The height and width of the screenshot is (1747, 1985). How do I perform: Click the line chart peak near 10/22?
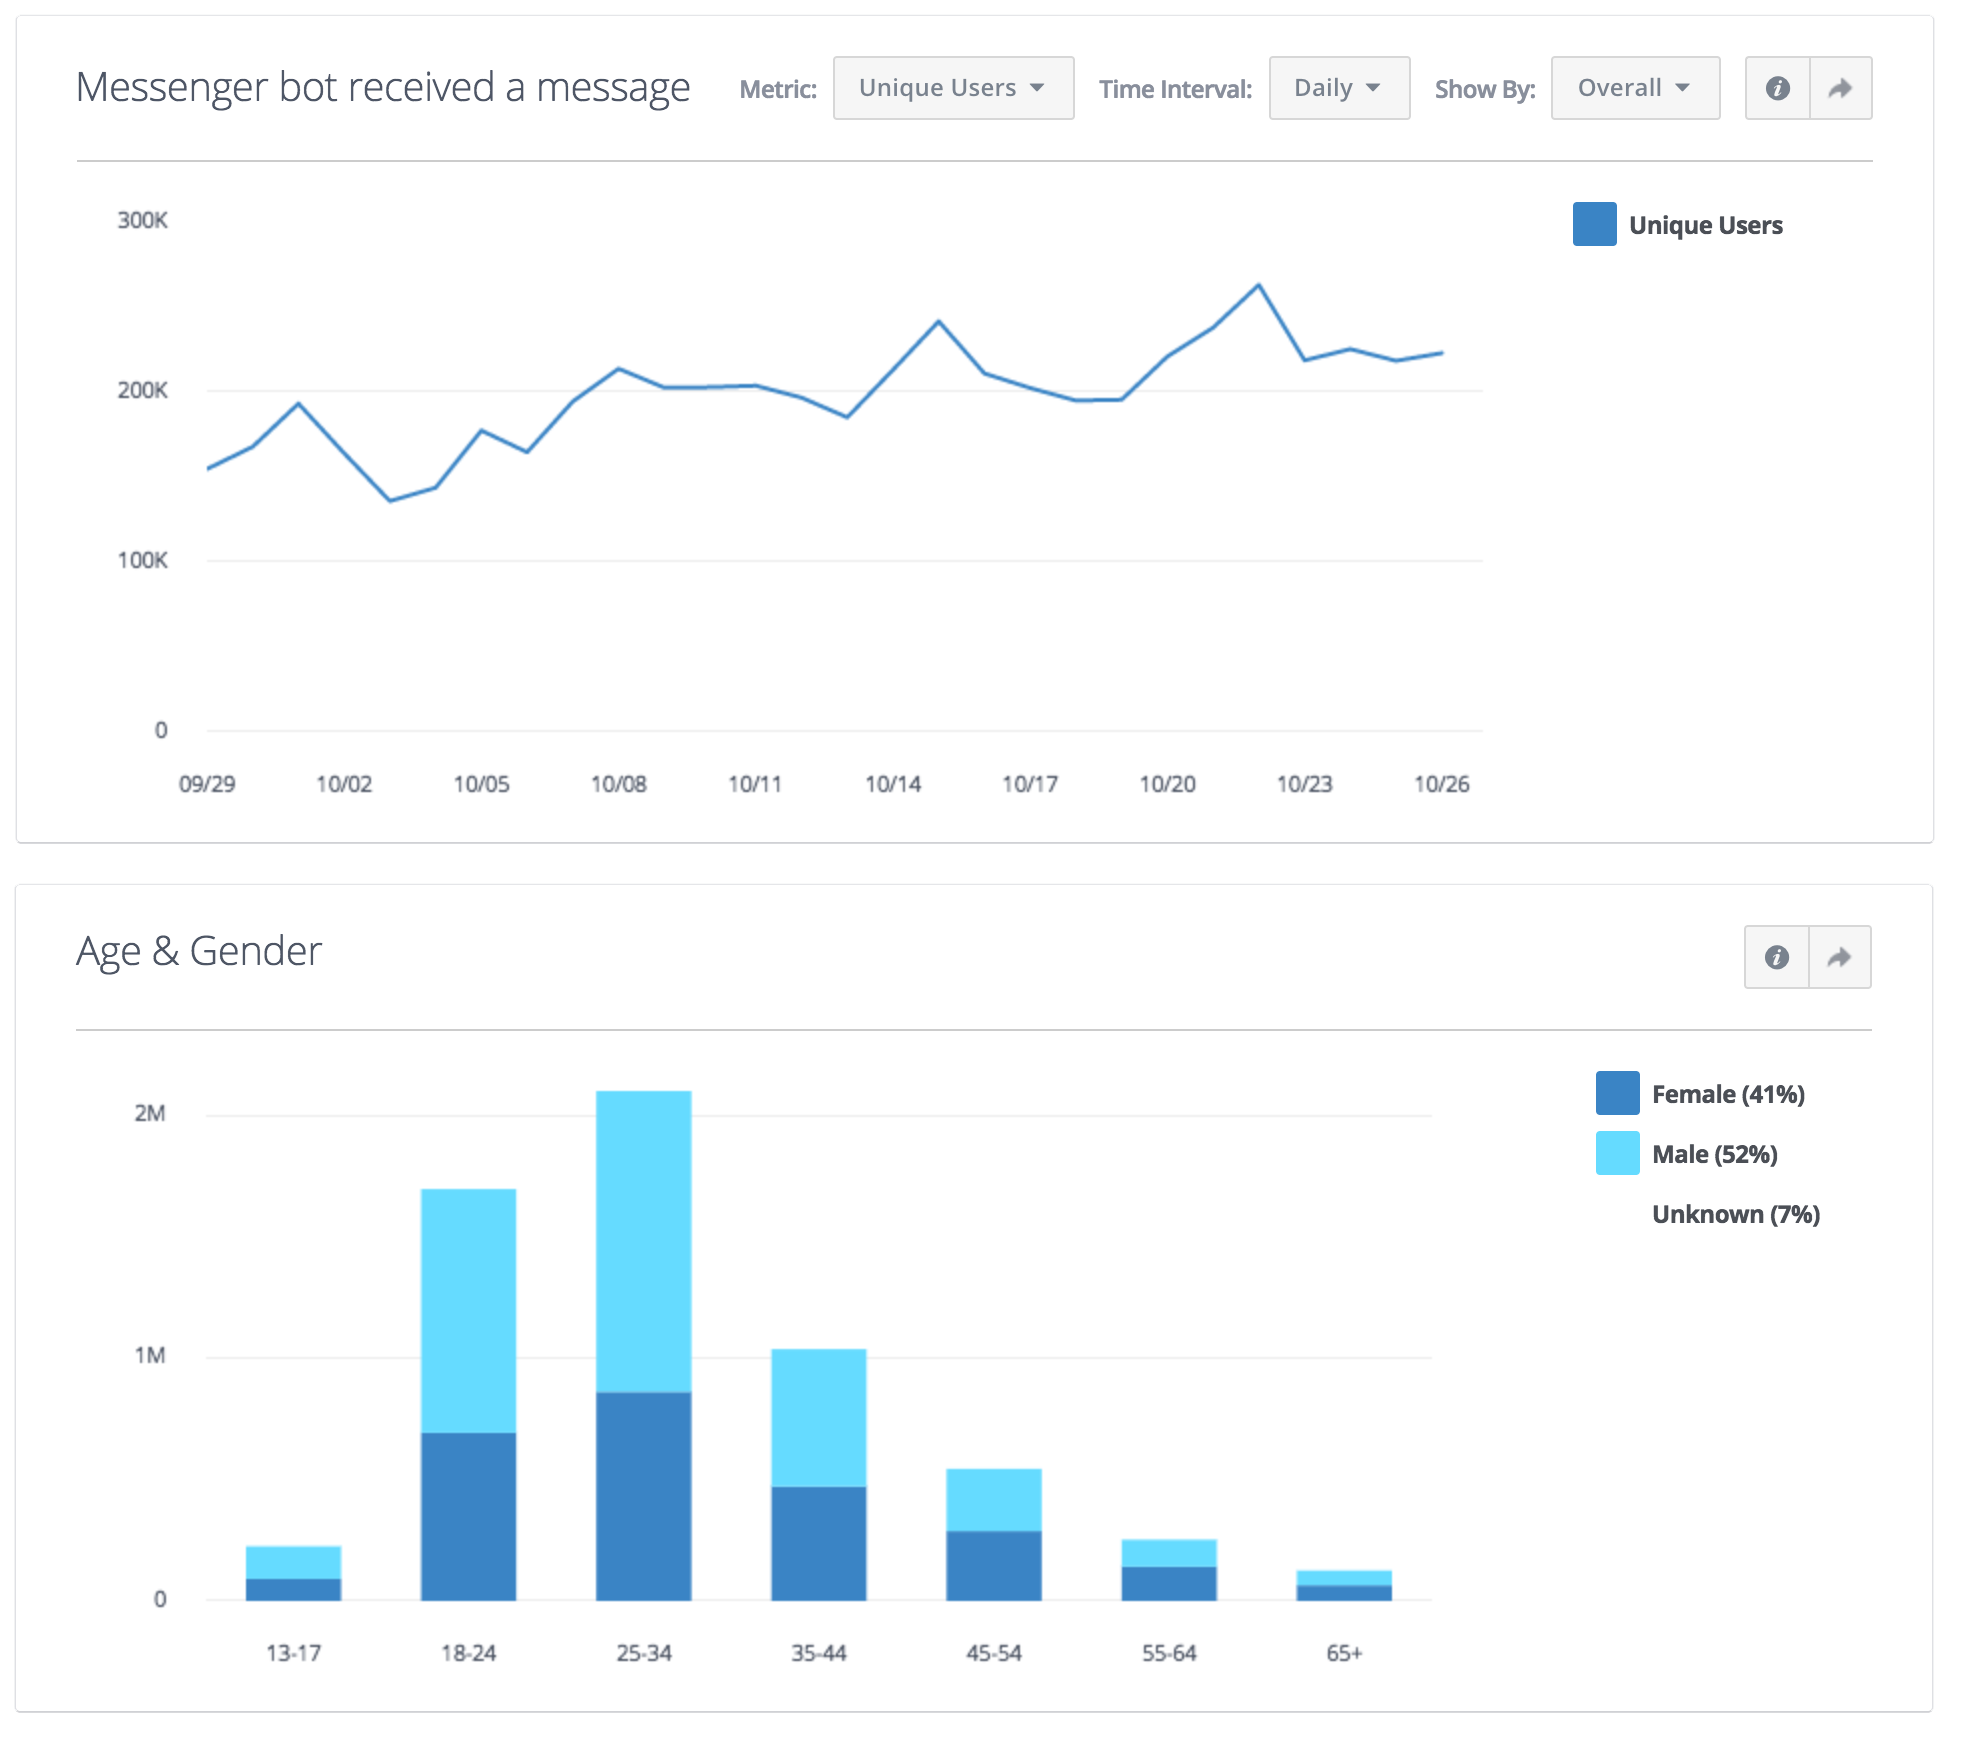tap(1259, 285)
